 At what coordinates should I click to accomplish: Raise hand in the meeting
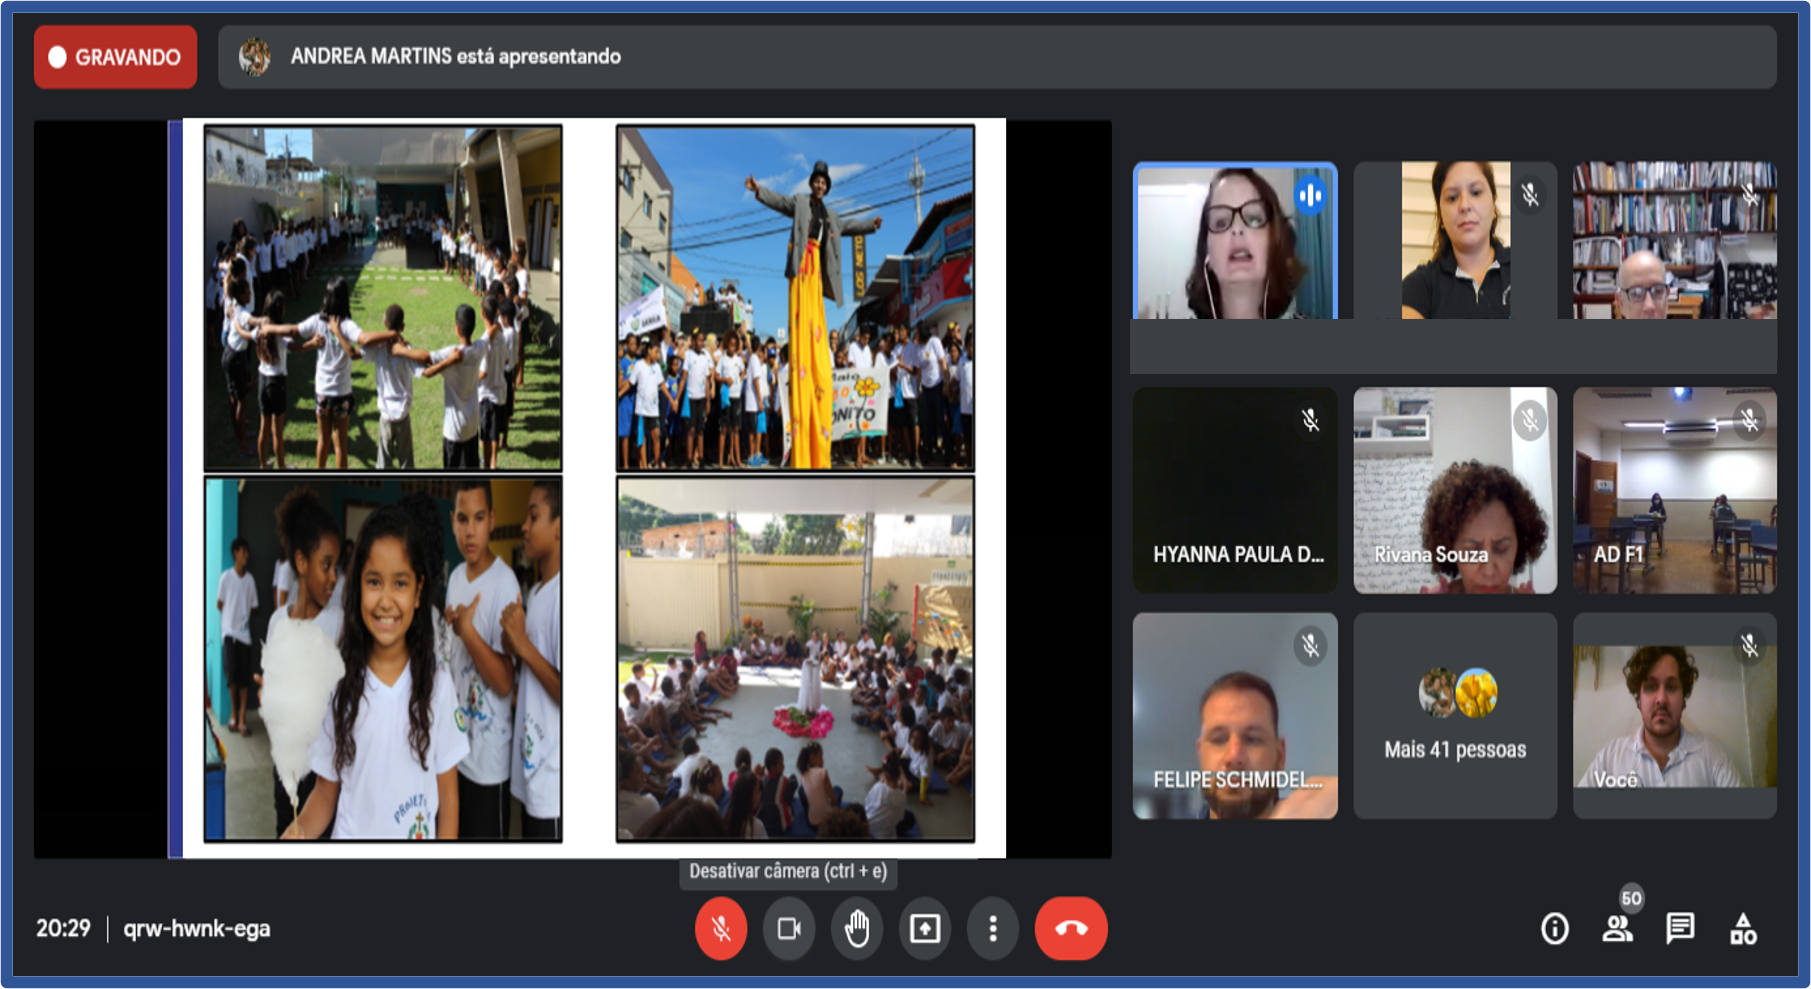click(x=857, y=929)
